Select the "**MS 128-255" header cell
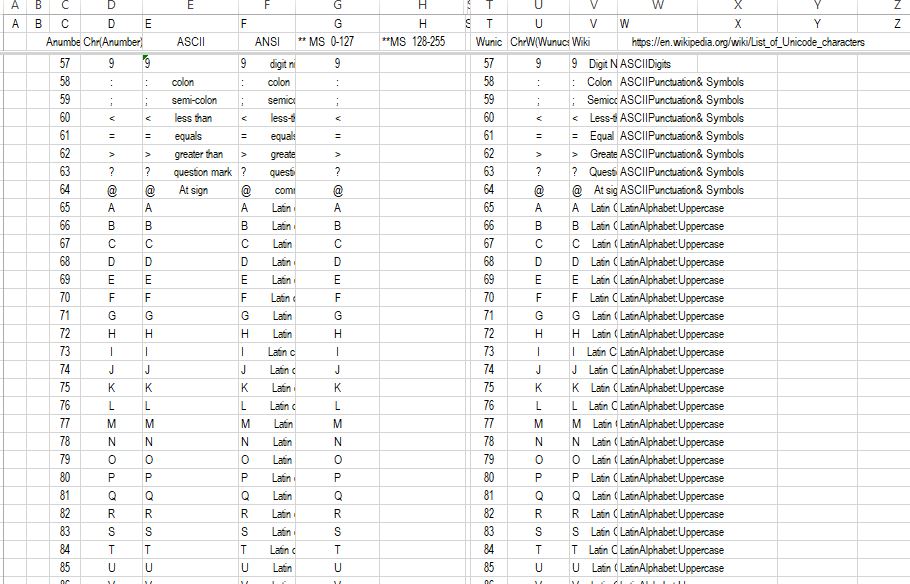The image size is (910, 584). pyautogui.click(x=422, y=42)
